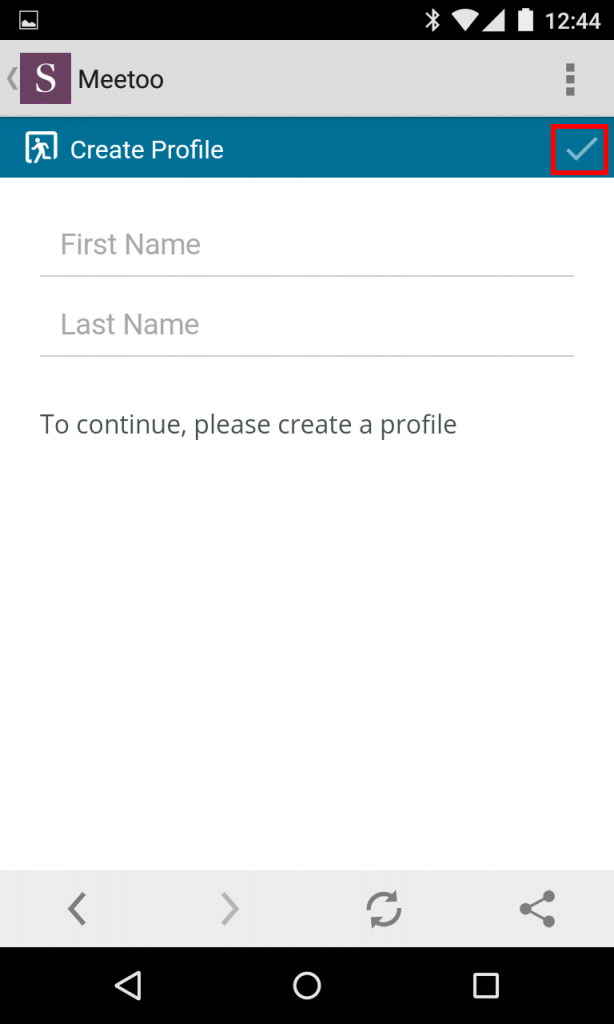Tap the share icon

click(537, 908)
